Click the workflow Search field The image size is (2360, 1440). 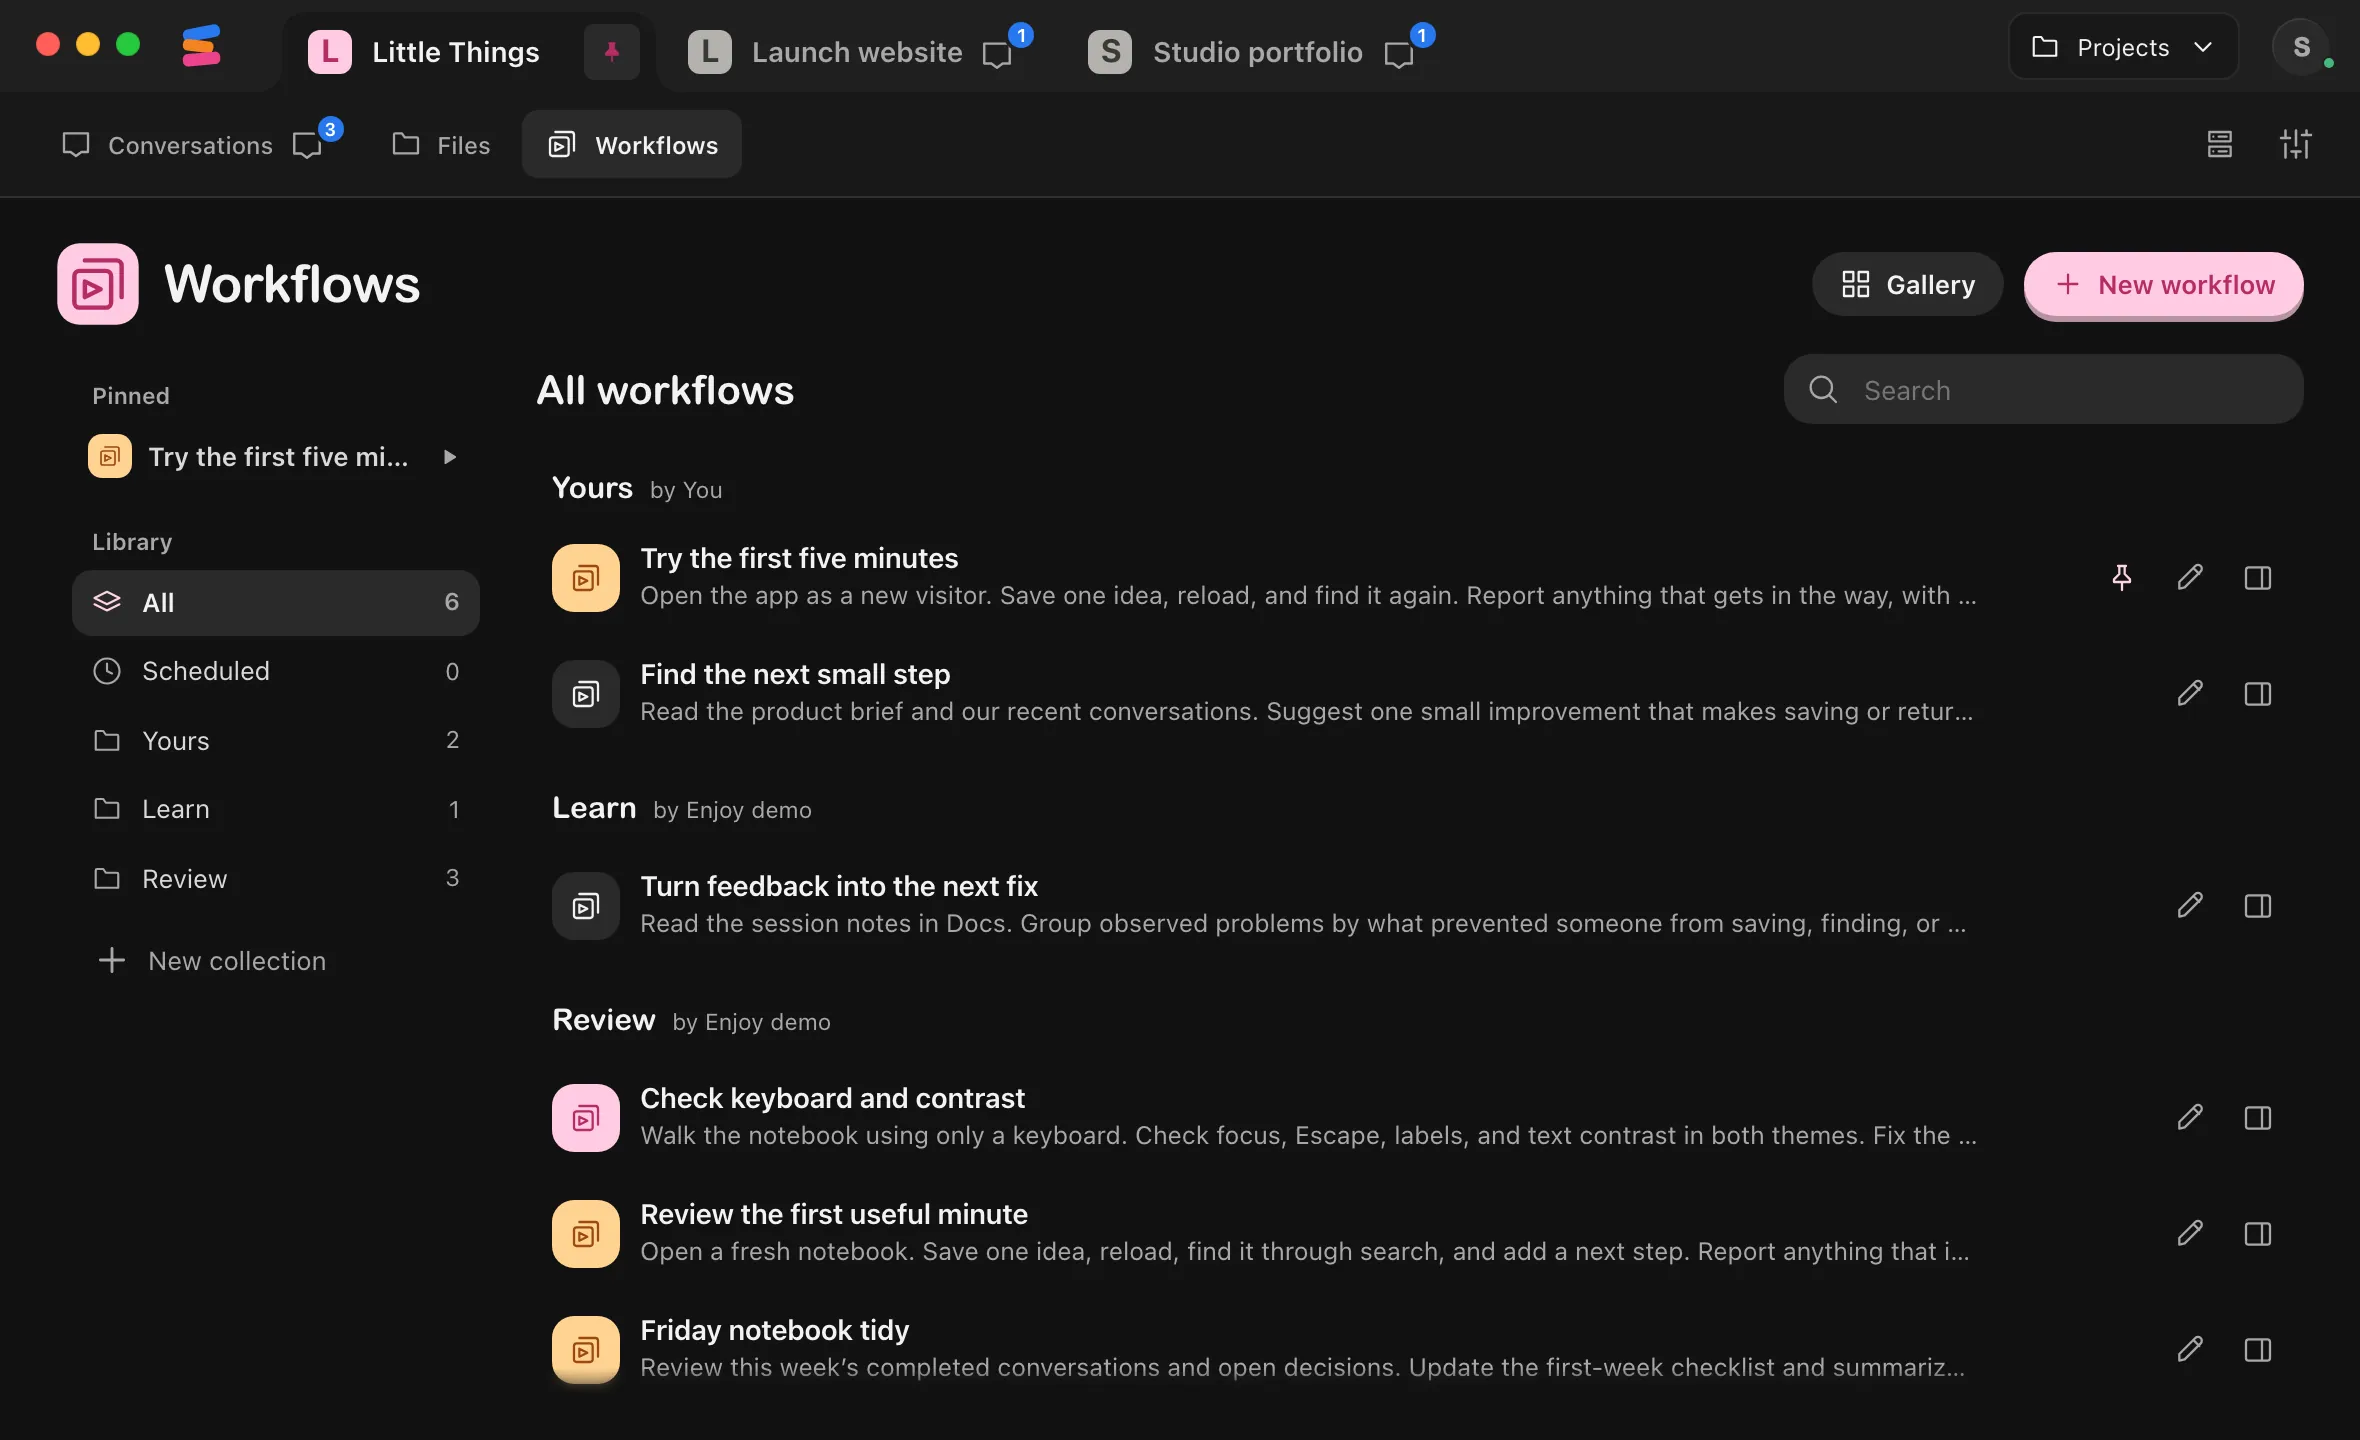2043,390
